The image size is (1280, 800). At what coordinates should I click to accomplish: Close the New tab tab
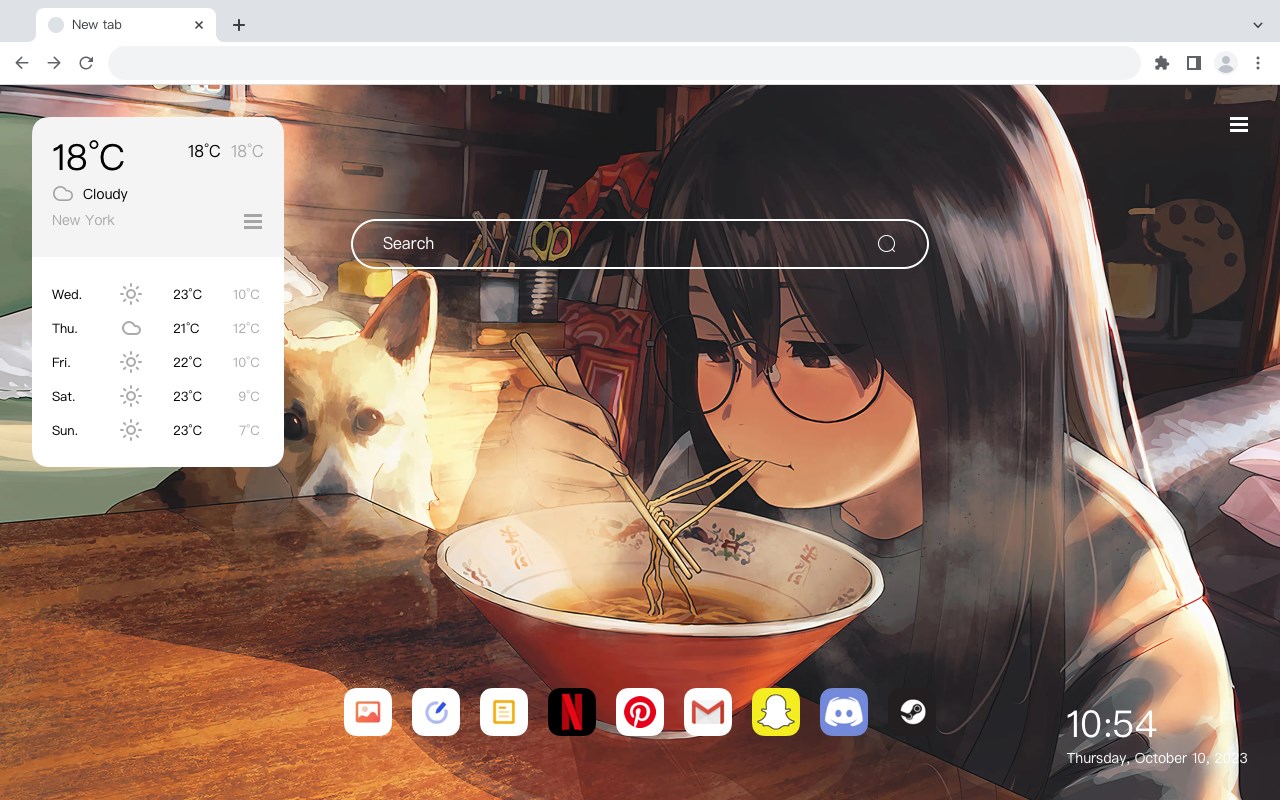tap(199, 25)
